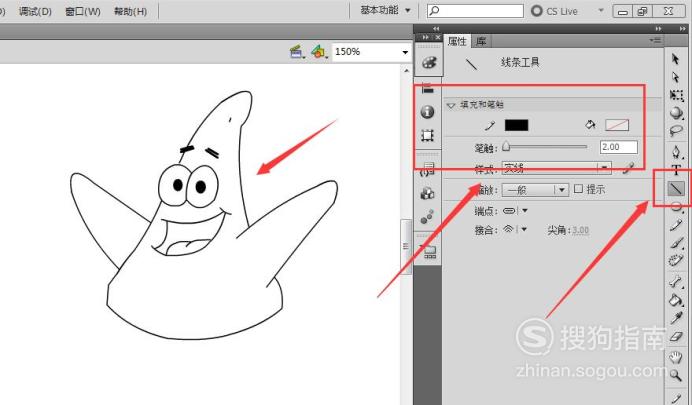The width and height of the screenshot is (692, 405).
Task: Select the Lasso tool
Action: click(676, 131)
